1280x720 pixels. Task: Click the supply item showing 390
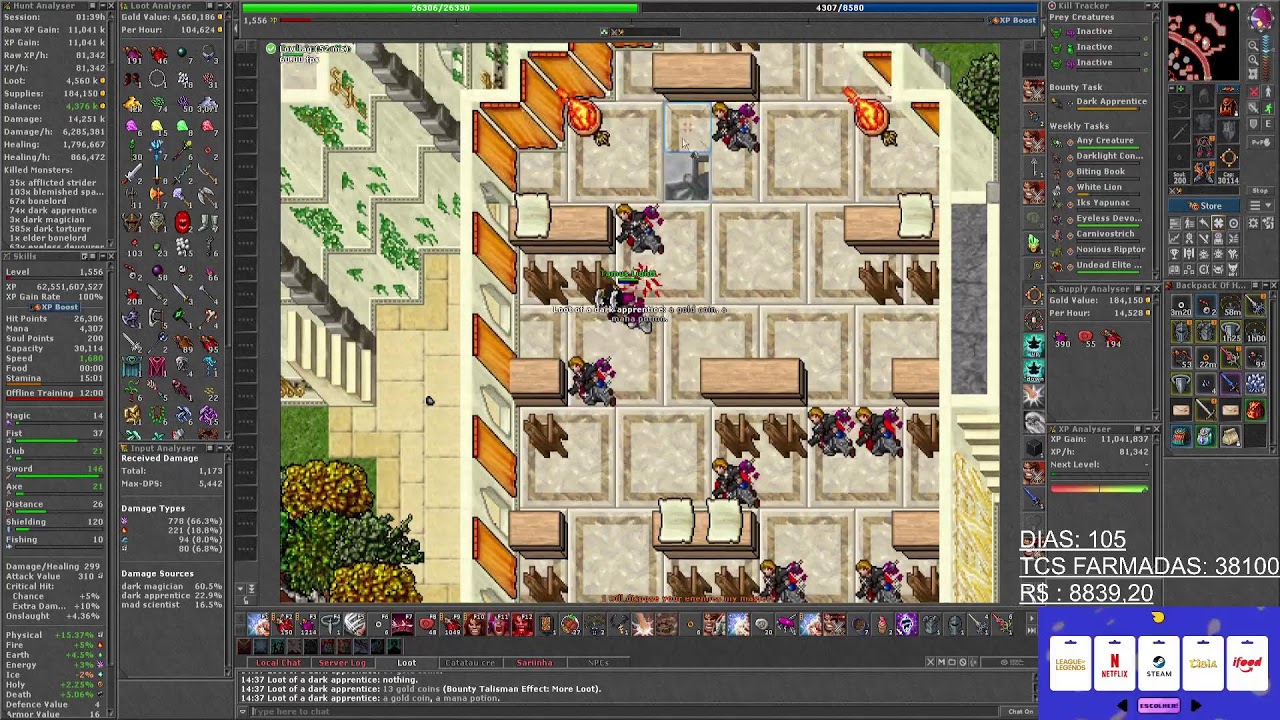[1061, 339]
